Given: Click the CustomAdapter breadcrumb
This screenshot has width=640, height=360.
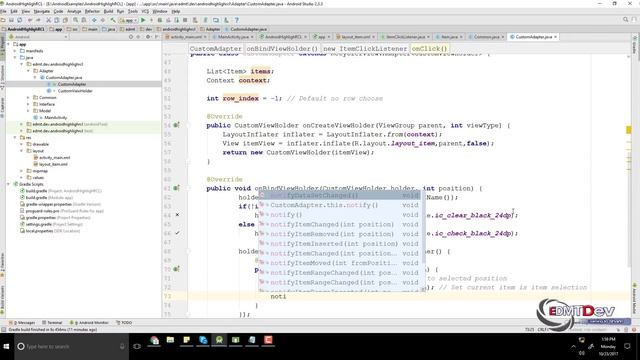Looking at the screenshot, I should click(x=216, y=49).
